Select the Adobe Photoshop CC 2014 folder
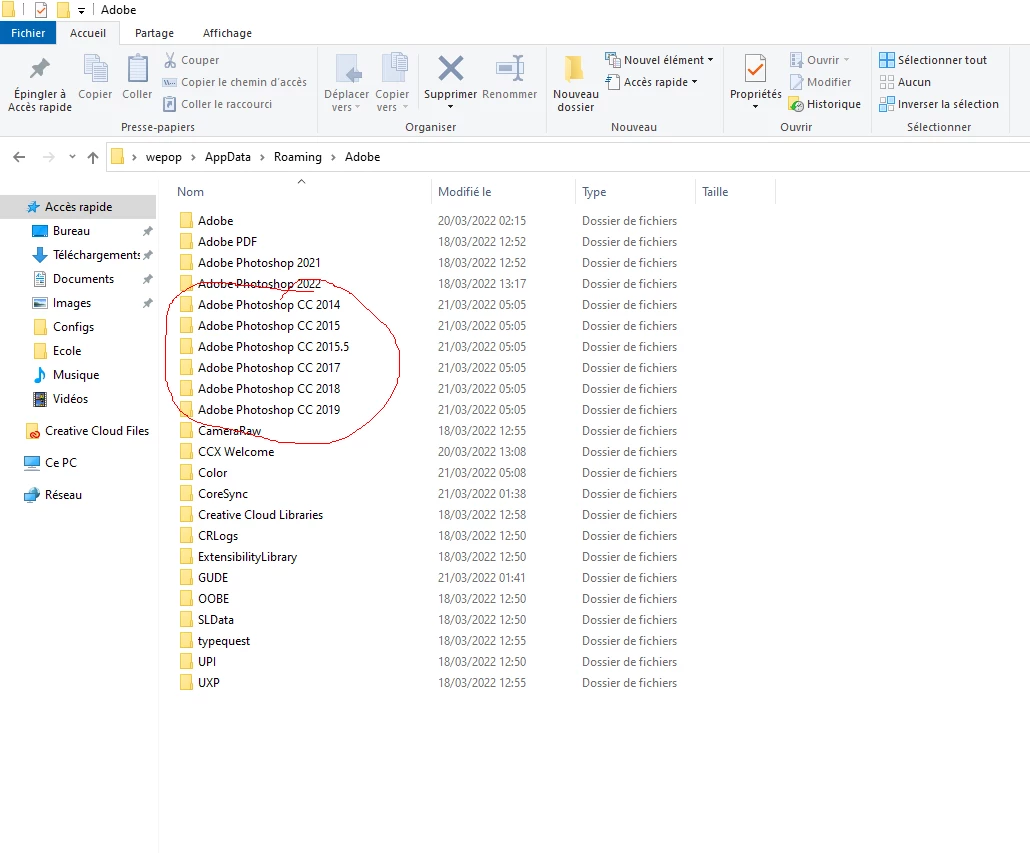1030x853 pixels. point(269,305)
